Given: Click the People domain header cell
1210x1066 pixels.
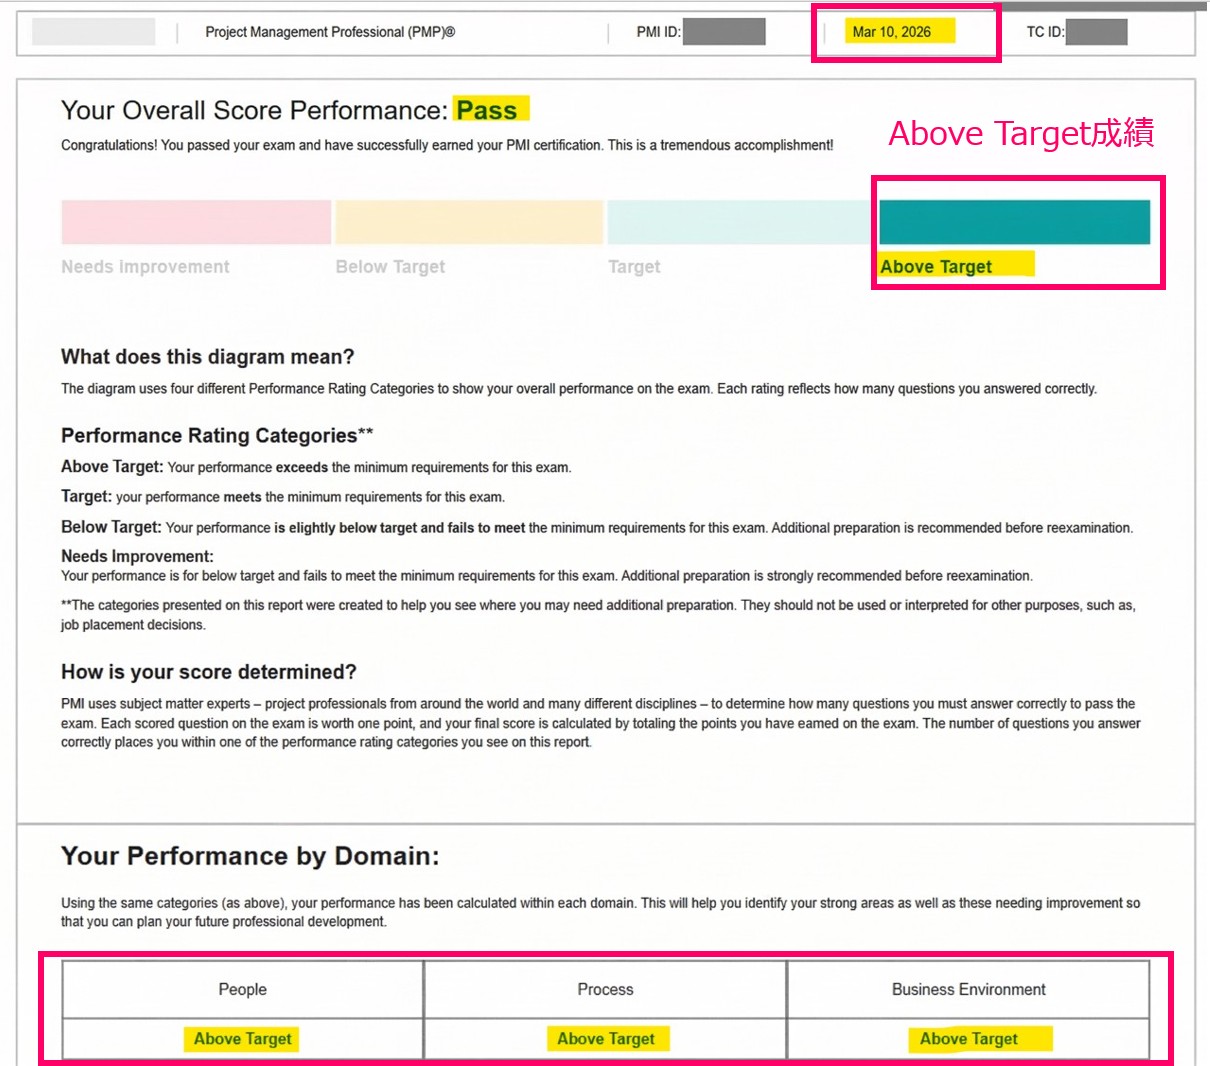Looking at the screenshot, I should [243, 989].
